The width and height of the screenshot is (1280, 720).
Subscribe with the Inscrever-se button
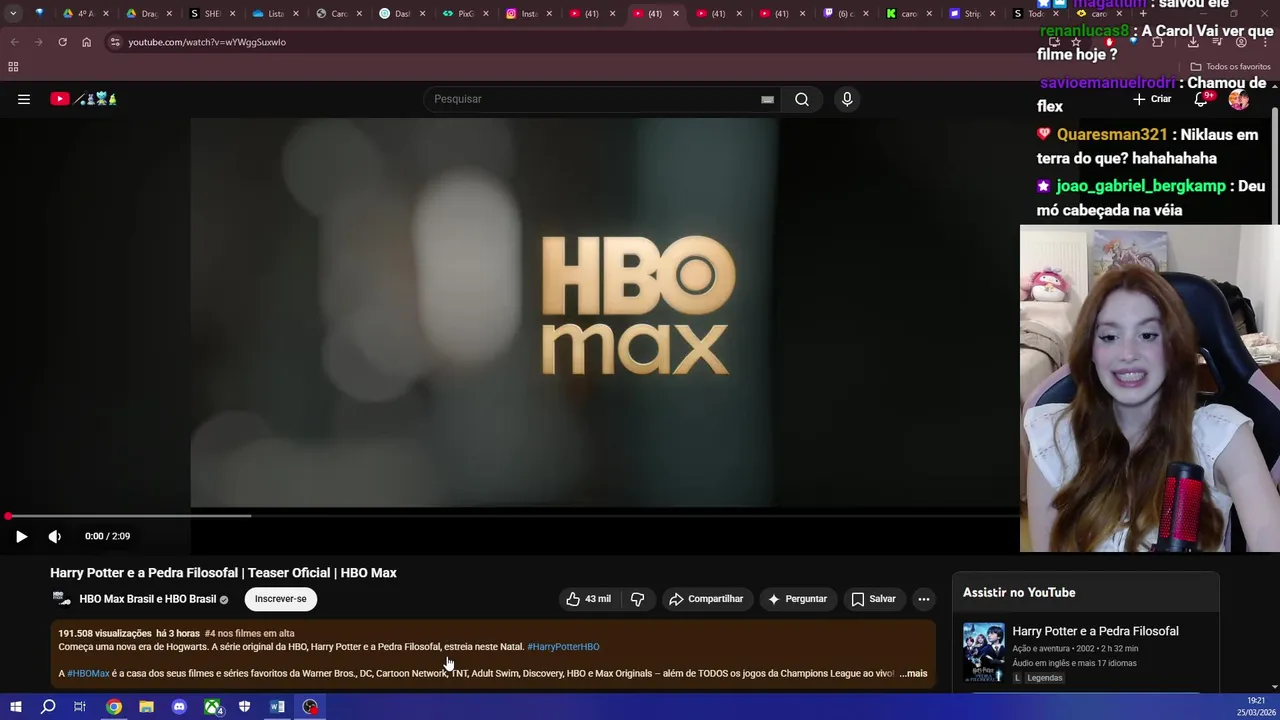coord(280,599)
